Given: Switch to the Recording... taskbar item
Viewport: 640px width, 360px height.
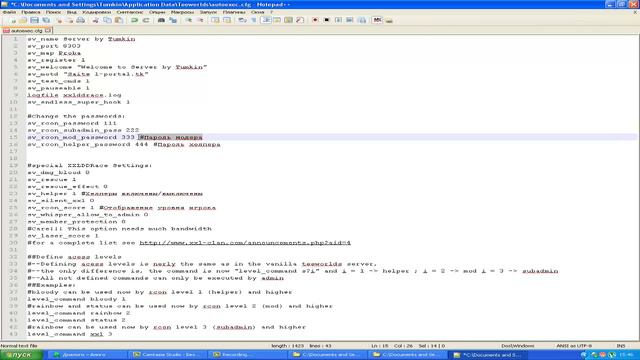Looking at the screenshot, I should click(x=247, y=355).
